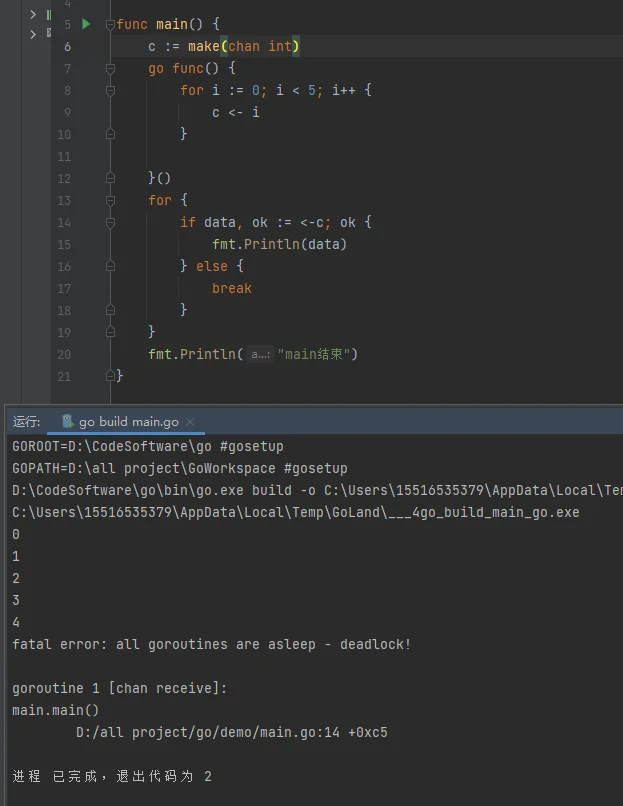Click the 'main.main()' console line
This screenshot has width=623, height=806.
click(x=56, y=710)
